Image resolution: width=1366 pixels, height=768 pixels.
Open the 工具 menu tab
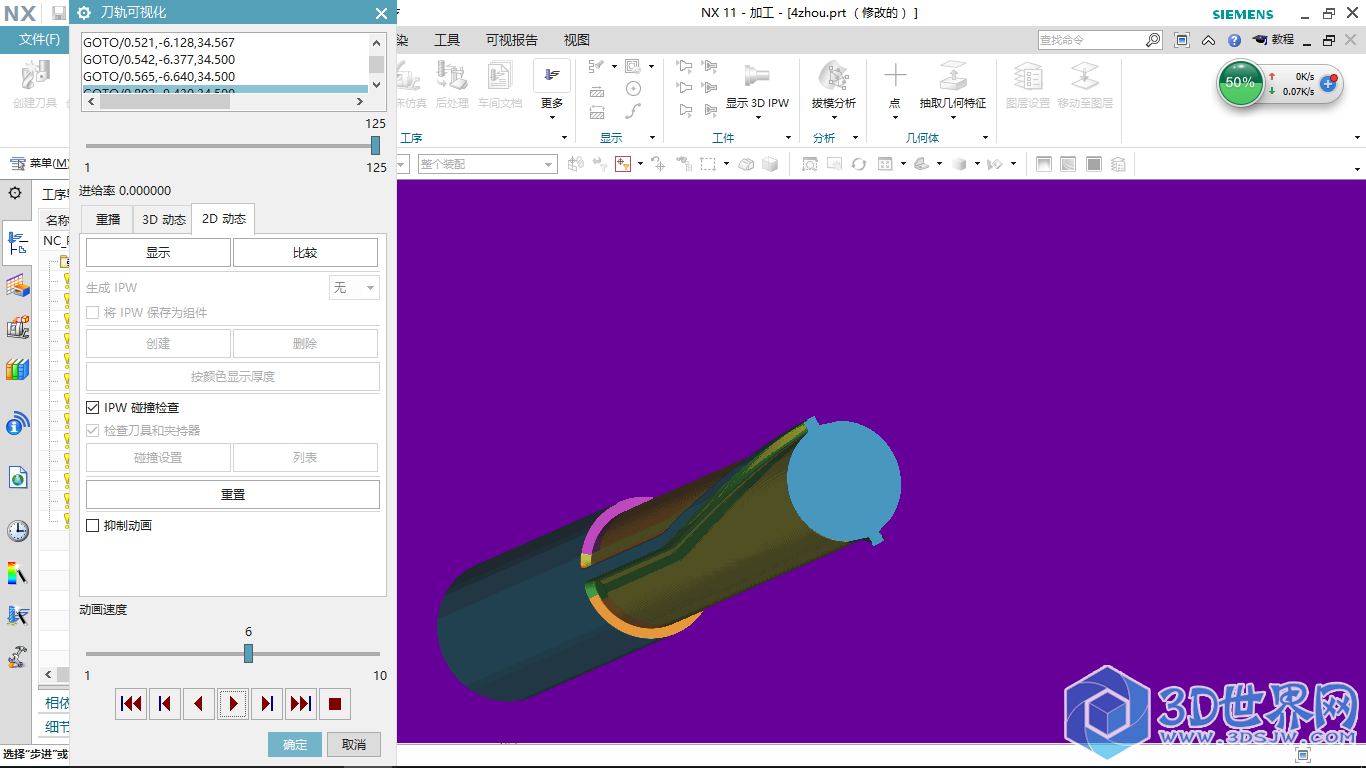(x=447, y=40)
